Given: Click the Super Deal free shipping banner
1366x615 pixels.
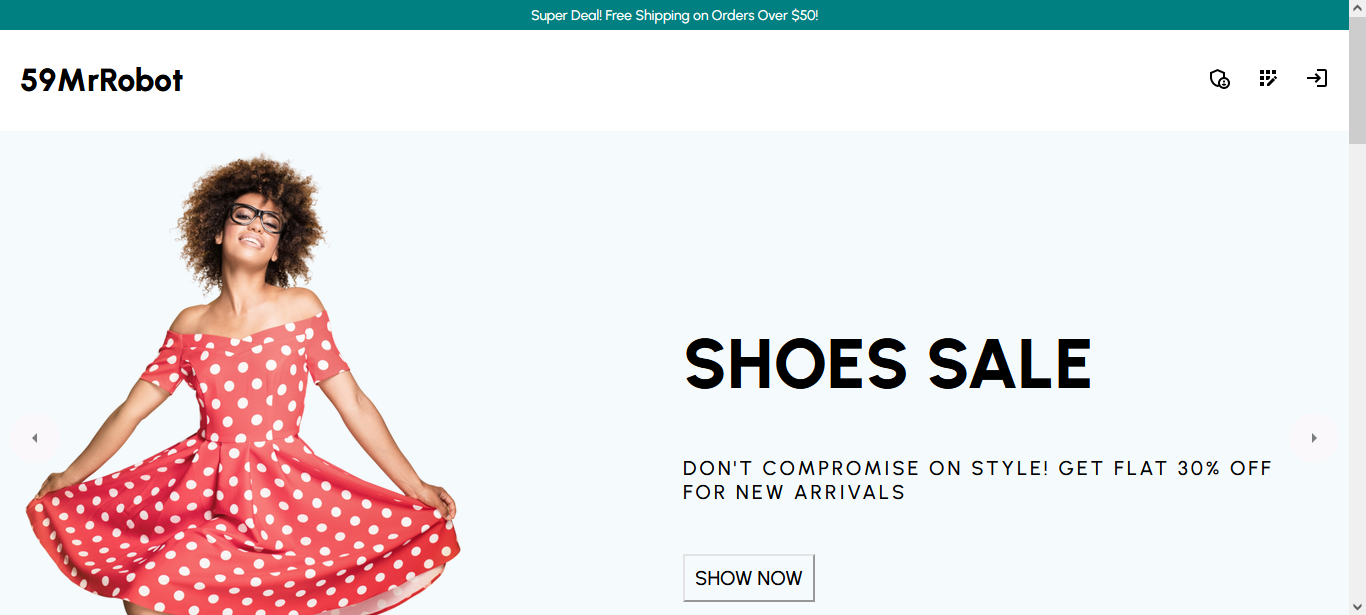Looking at the screenshot, I should (x=674, y=15).
